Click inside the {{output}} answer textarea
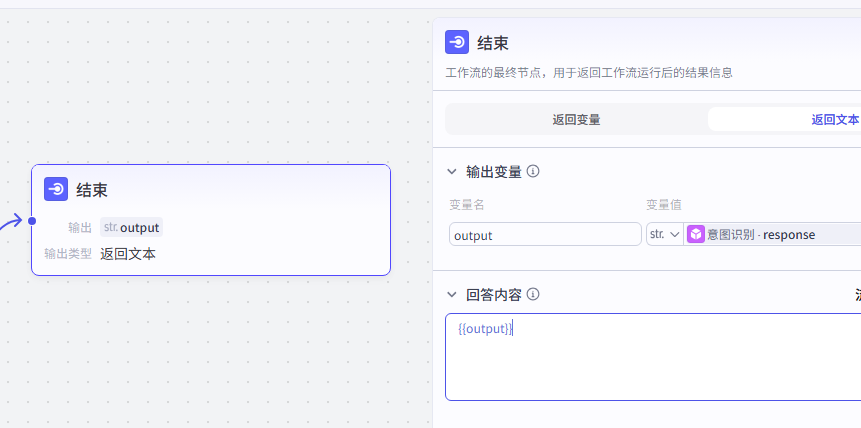861x428 pixels. coord(653,357)
